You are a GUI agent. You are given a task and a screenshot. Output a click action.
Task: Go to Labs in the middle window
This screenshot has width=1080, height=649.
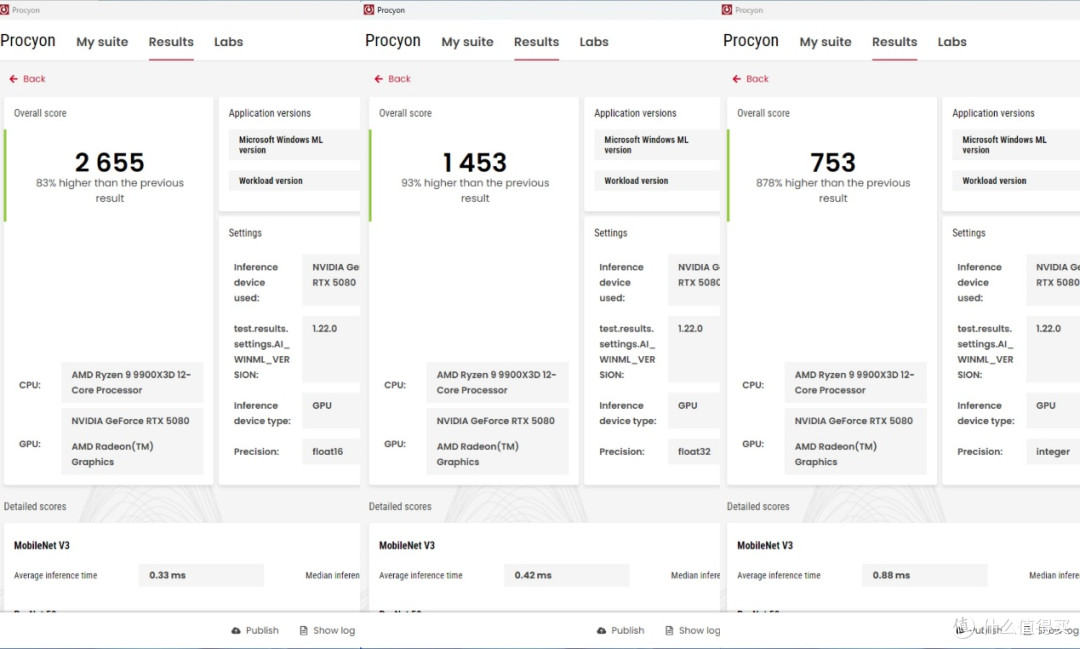coord(594,42)
